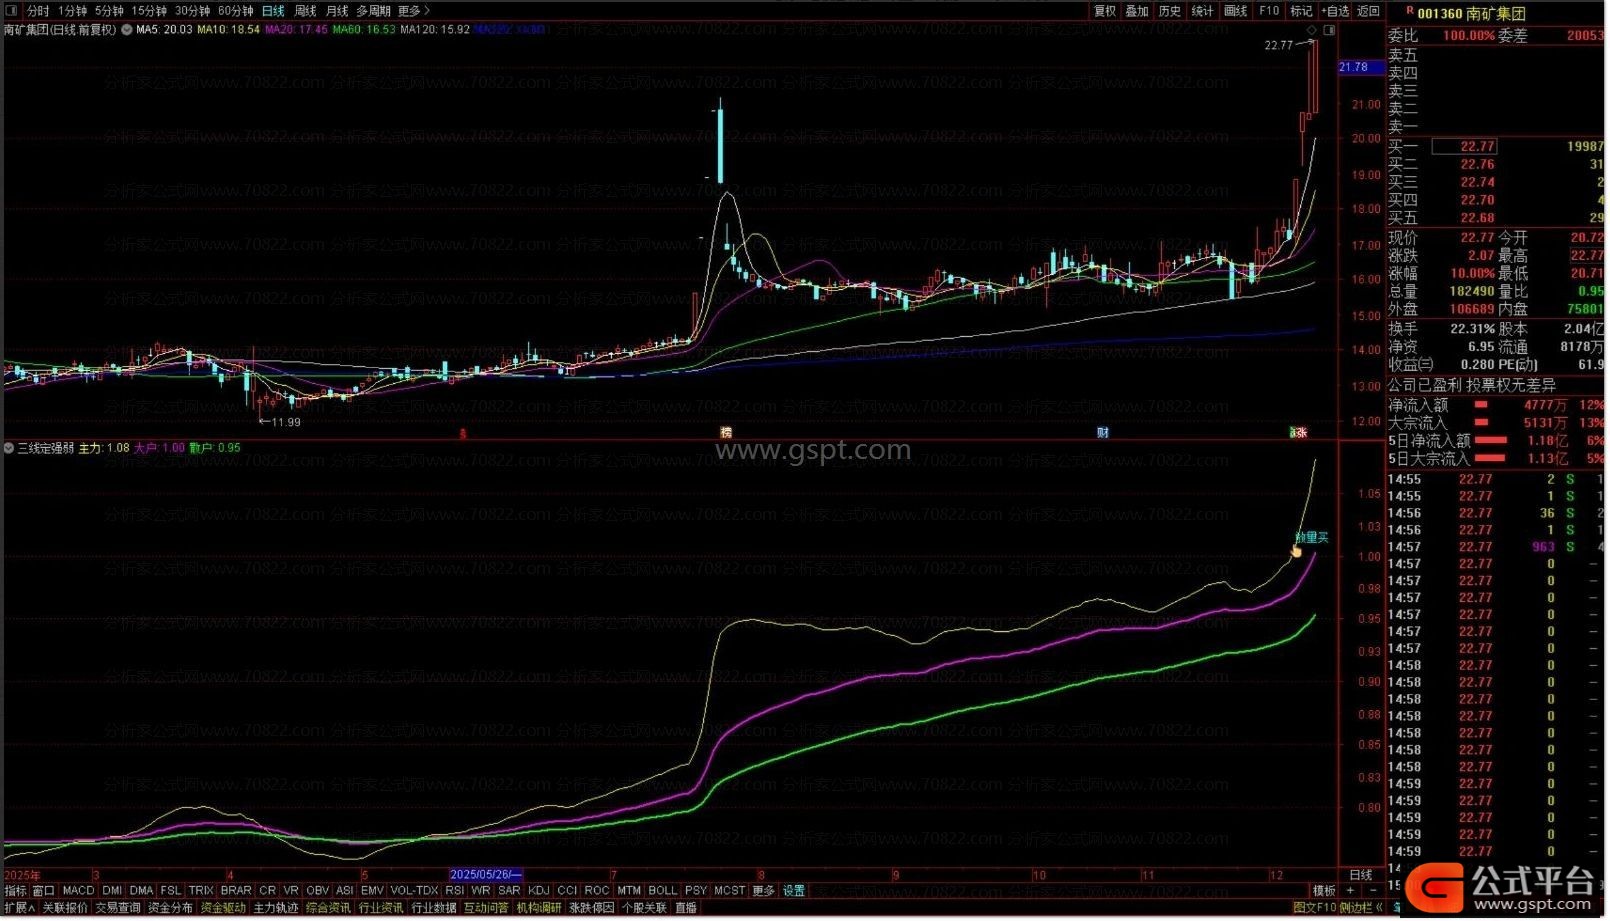Image resolution: width=1610 pixels, height=921 pixels.
Task: Toggle the 三线定强弱 indicator collapse circle
Action: pyautogui.click(x=9, y=449)
